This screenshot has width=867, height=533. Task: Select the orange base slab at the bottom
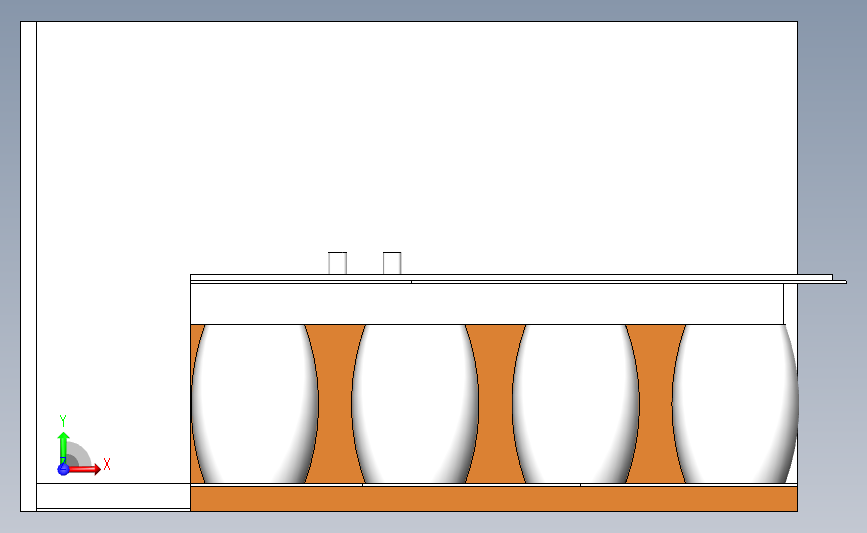tap(494, 499)
